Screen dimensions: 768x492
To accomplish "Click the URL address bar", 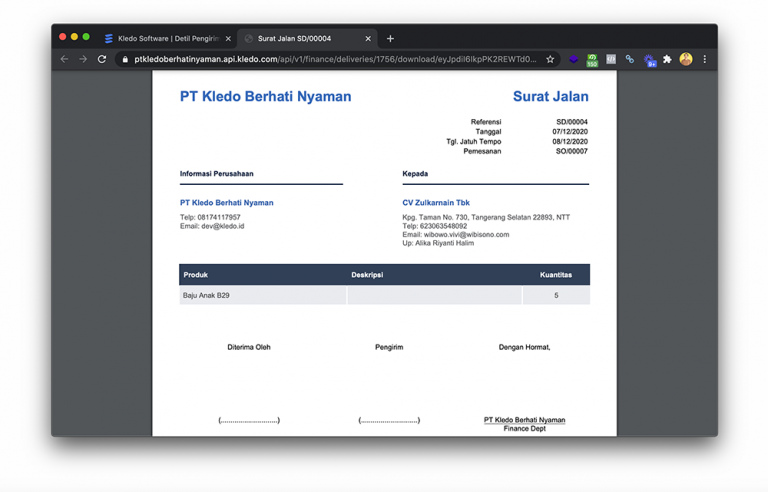I will coord(336,59).
